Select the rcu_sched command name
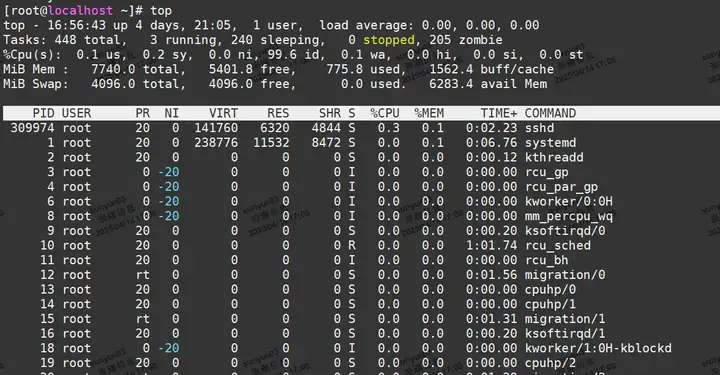The image size is (720, 375). click(x=558, y=246)
